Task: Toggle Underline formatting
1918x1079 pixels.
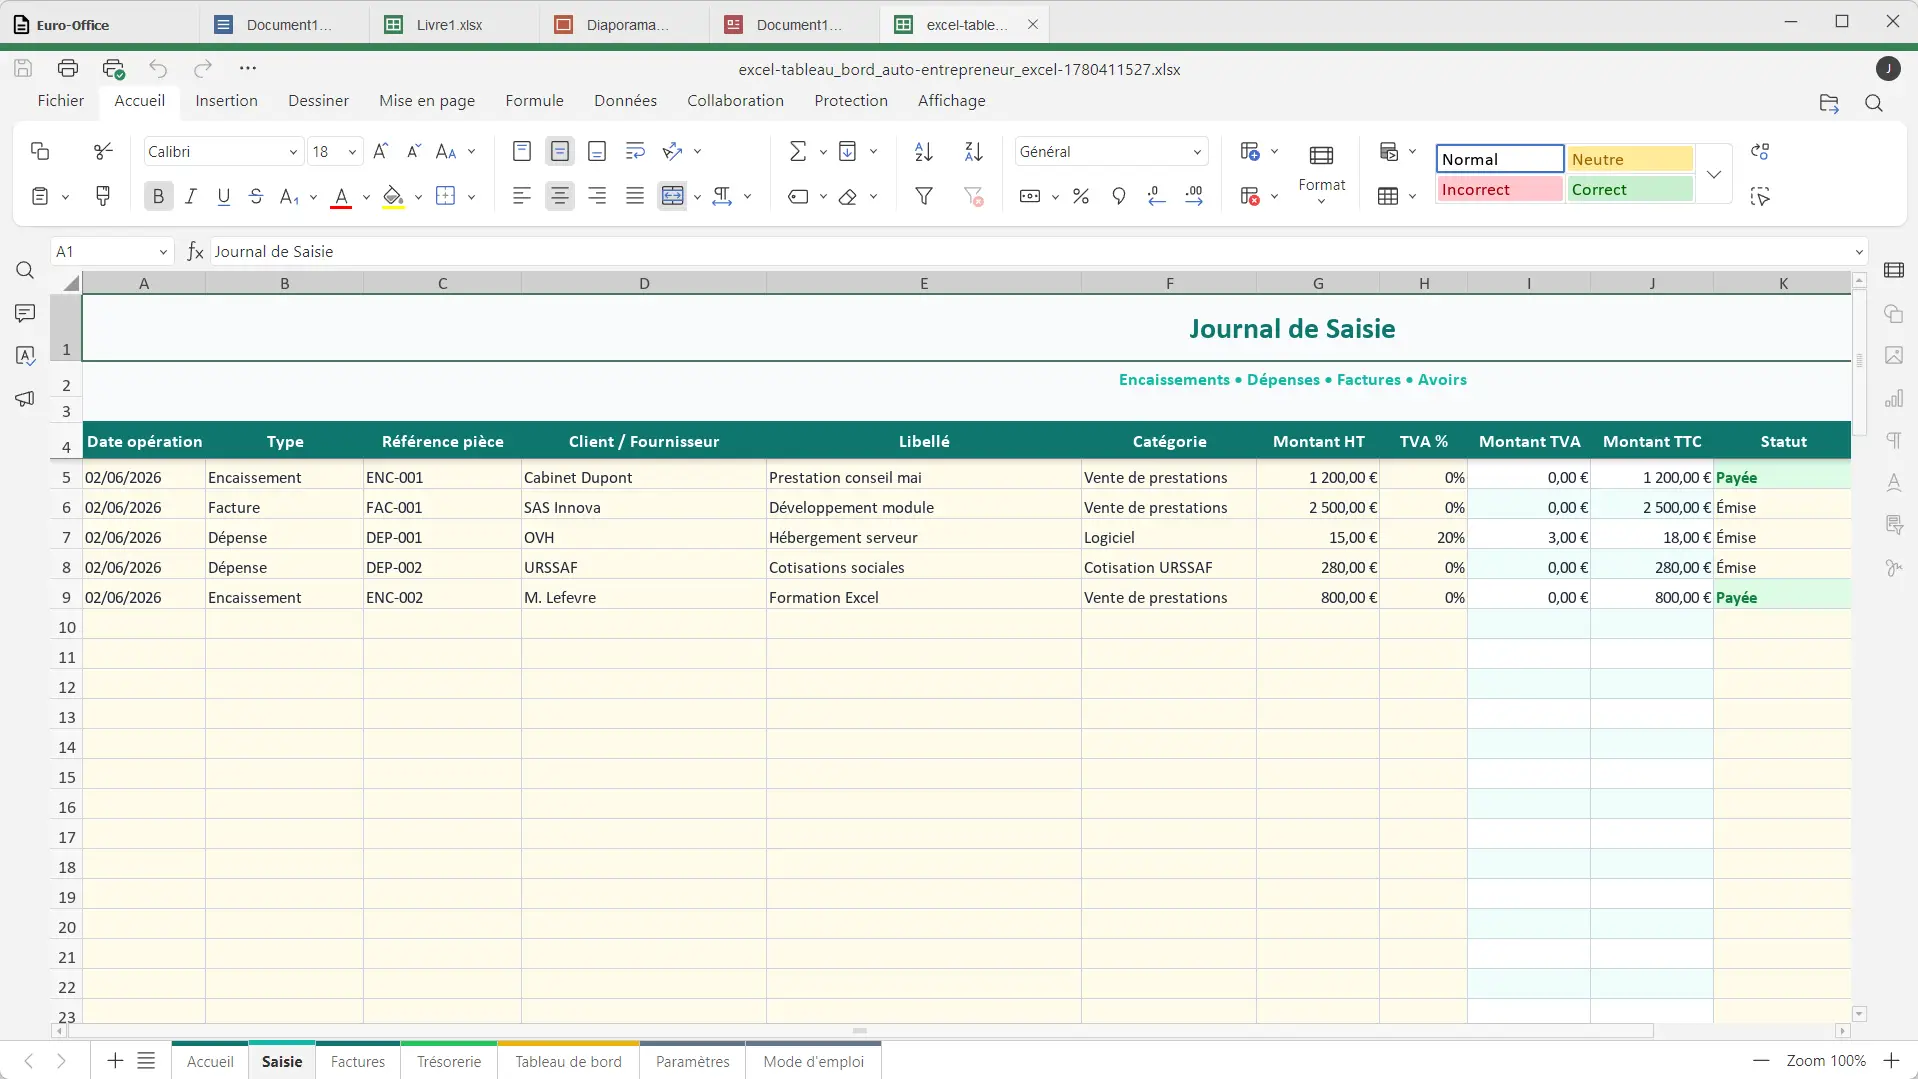Action: pyautogui.click(x=224, y=196)
